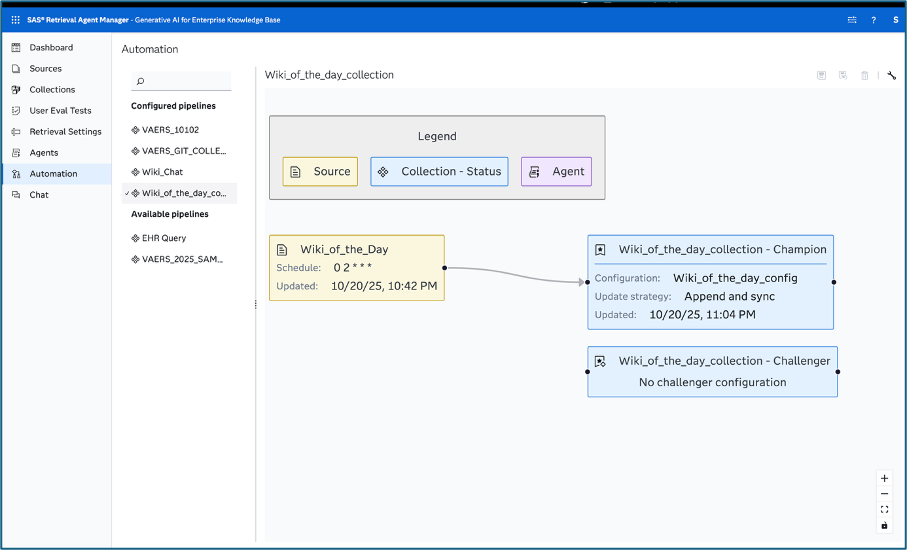Select EHR Query available pipeline

point(179,238)
